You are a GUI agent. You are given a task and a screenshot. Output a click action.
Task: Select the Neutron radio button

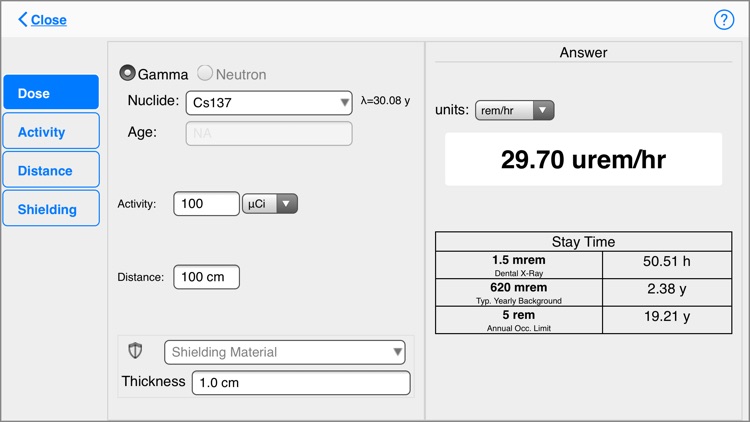click(x=205, y=73)
